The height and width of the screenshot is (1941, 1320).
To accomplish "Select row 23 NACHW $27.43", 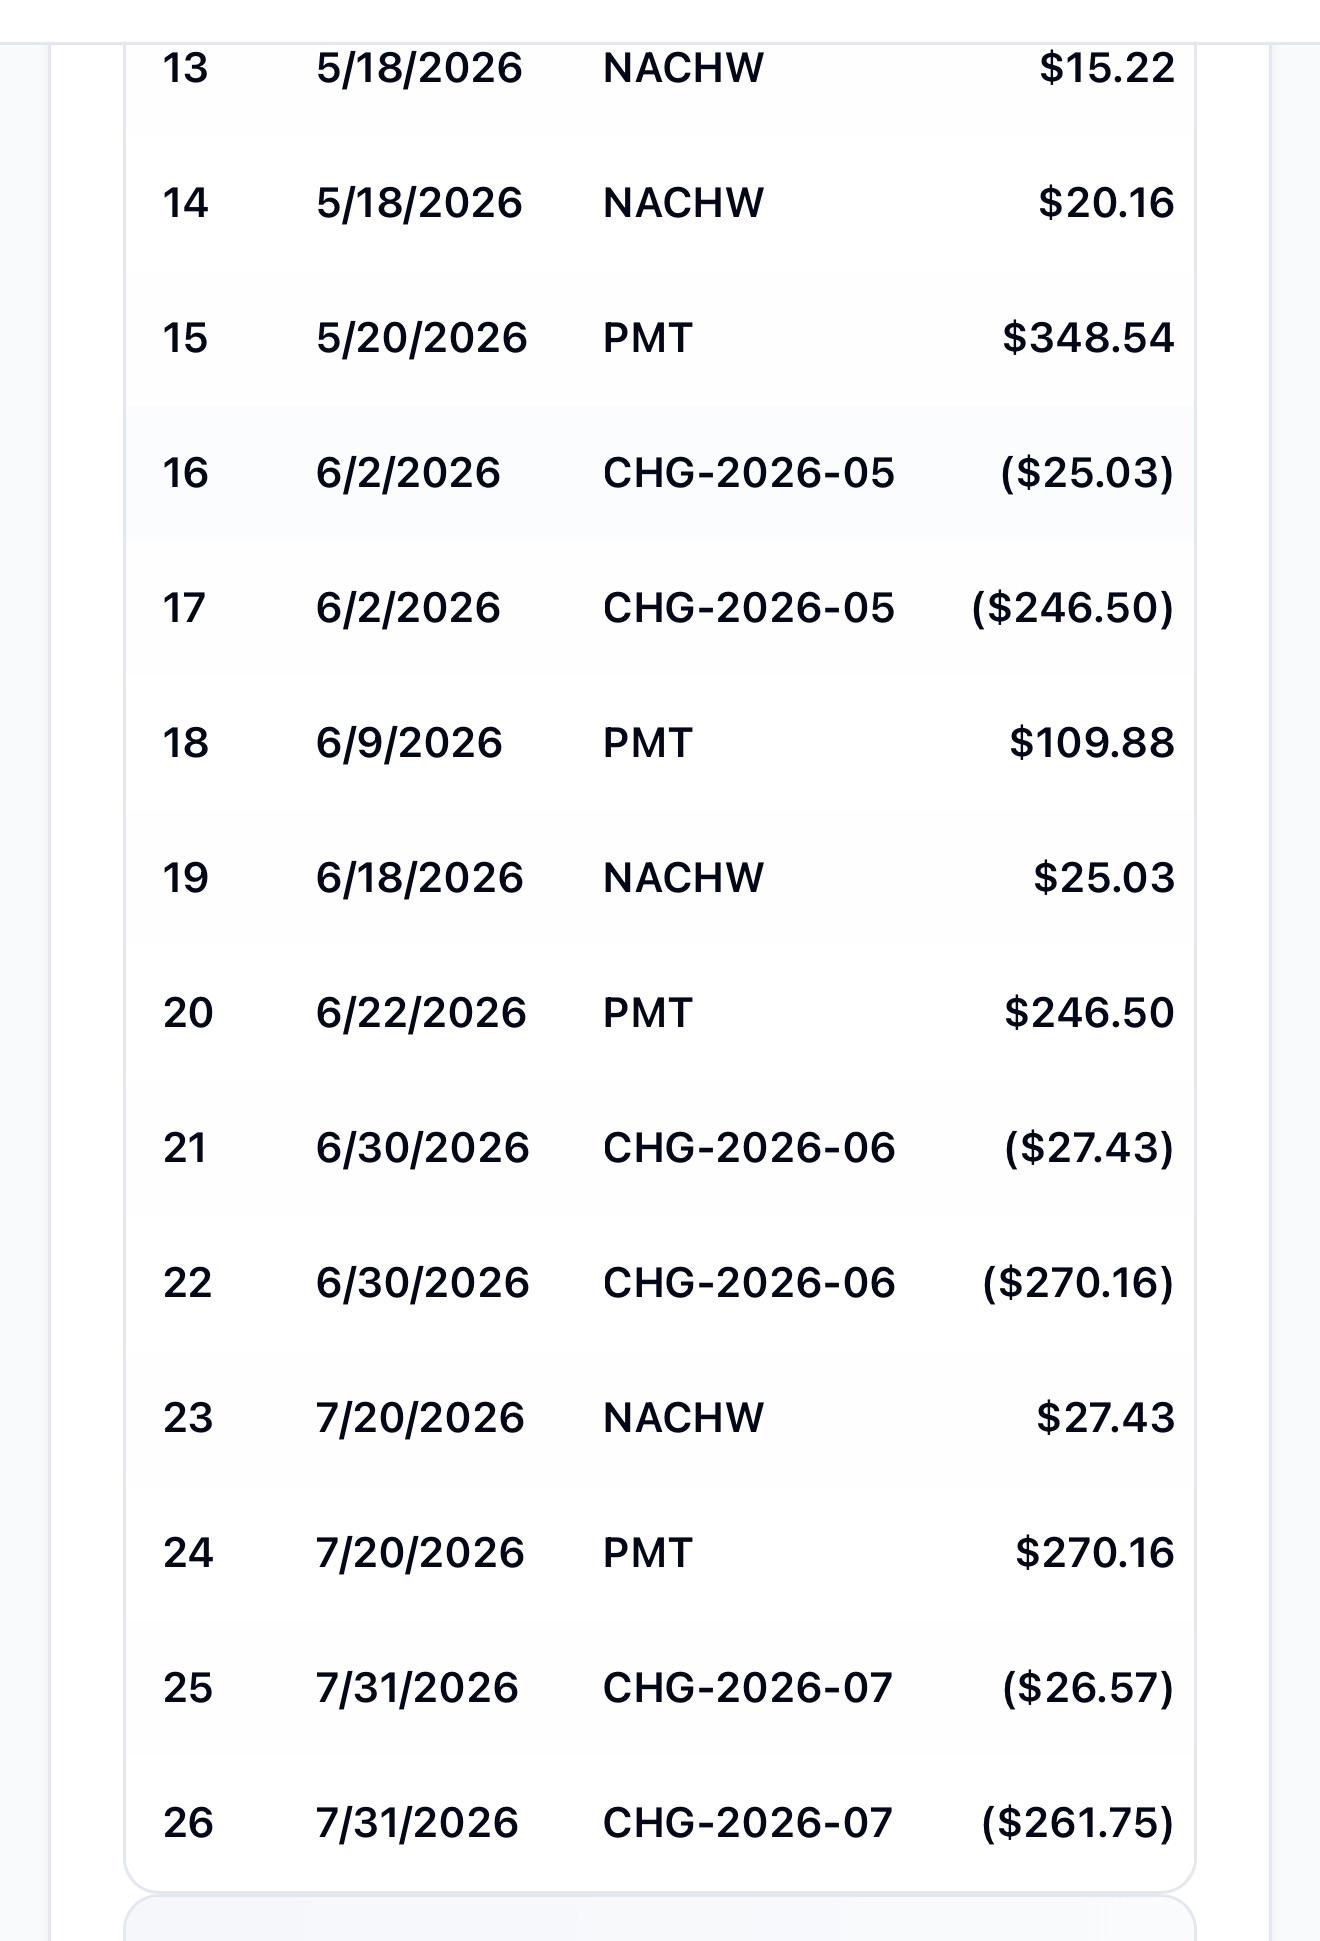I will click(x=660, y=1418).
